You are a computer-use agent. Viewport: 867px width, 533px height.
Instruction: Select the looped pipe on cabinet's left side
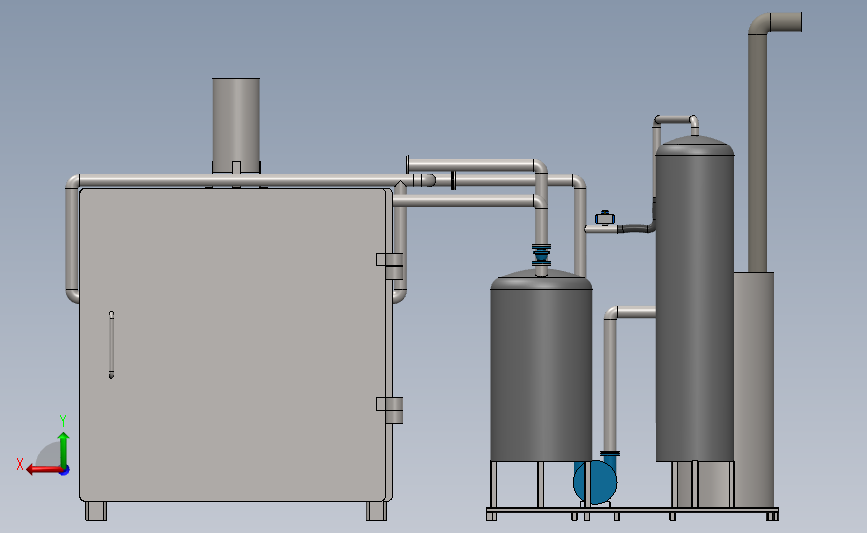[72, 238]
